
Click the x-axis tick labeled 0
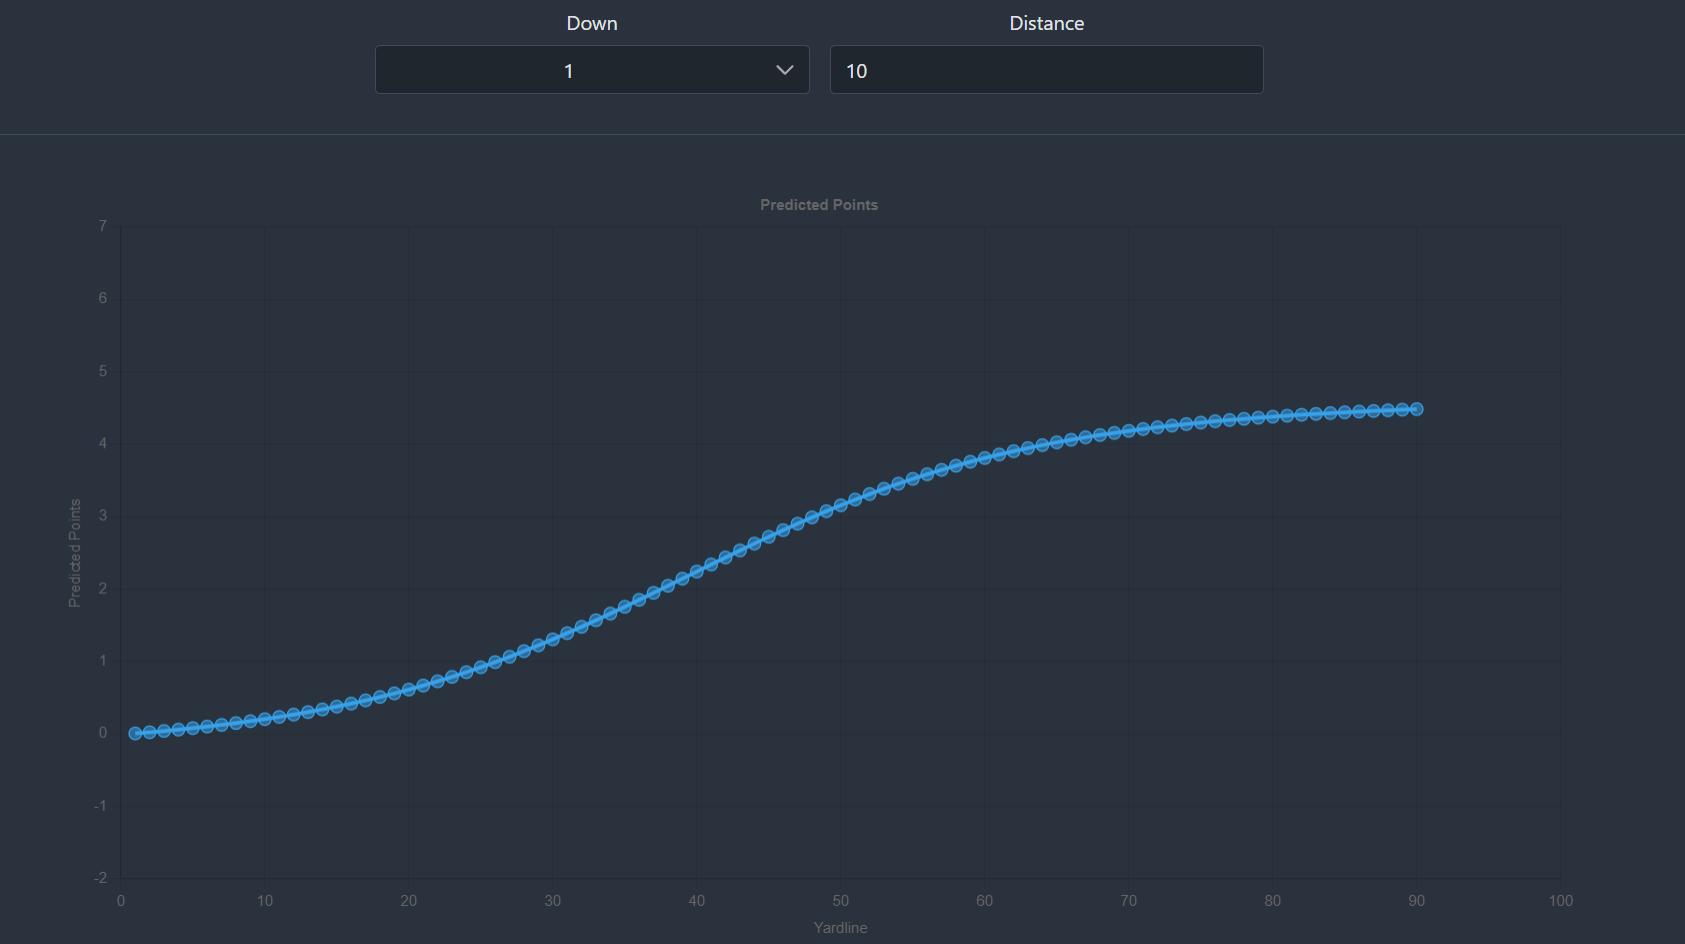[121, 901]
